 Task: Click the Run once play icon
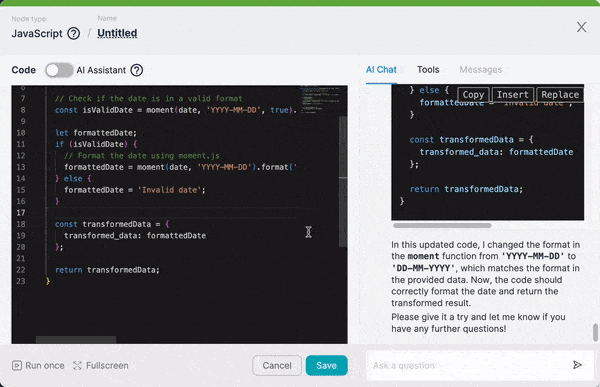point(17,366)
